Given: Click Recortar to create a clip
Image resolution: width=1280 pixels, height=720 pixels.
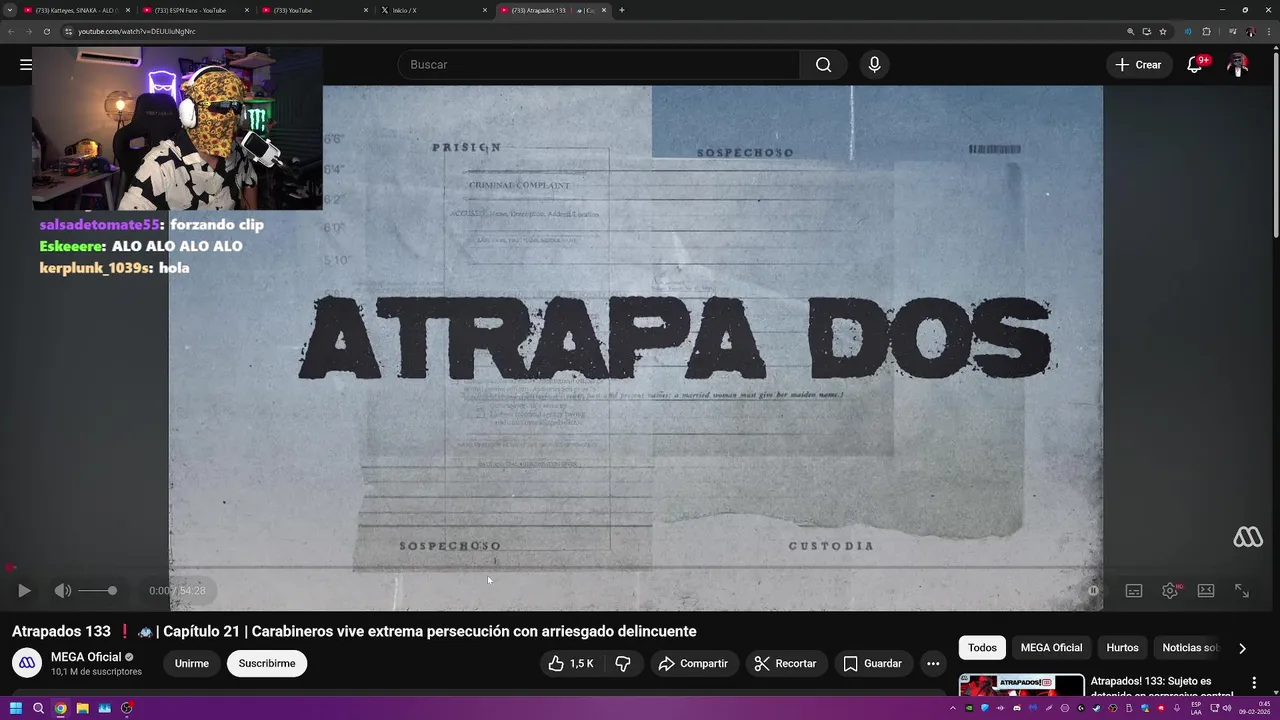Looking at the screenshot, I should point(785,663).
